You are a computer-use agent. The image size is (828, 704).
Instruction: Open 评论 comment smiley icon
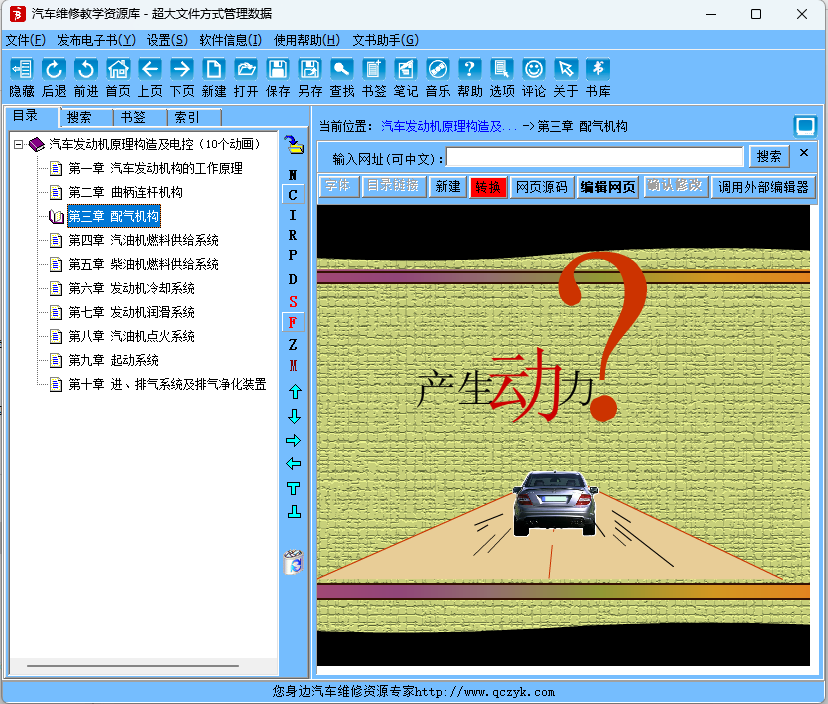click(x=534, y=69)
